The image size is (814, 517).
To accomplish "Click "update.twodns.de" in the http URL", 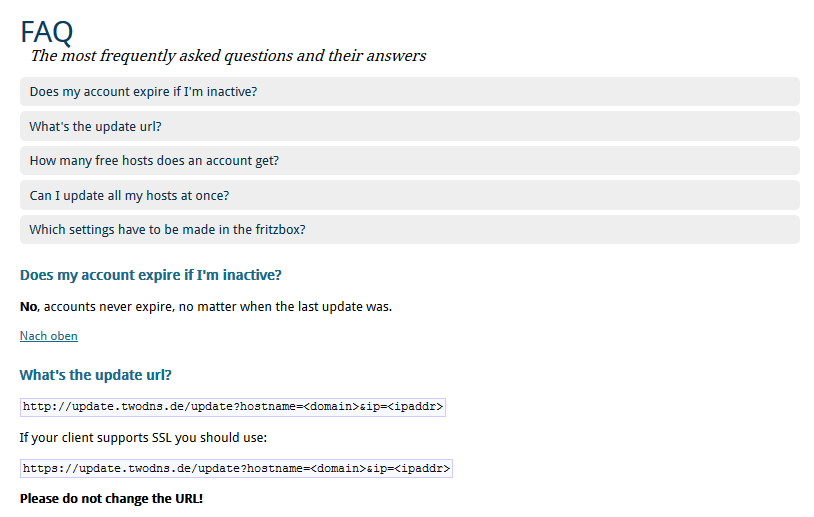I will point(128,406).
